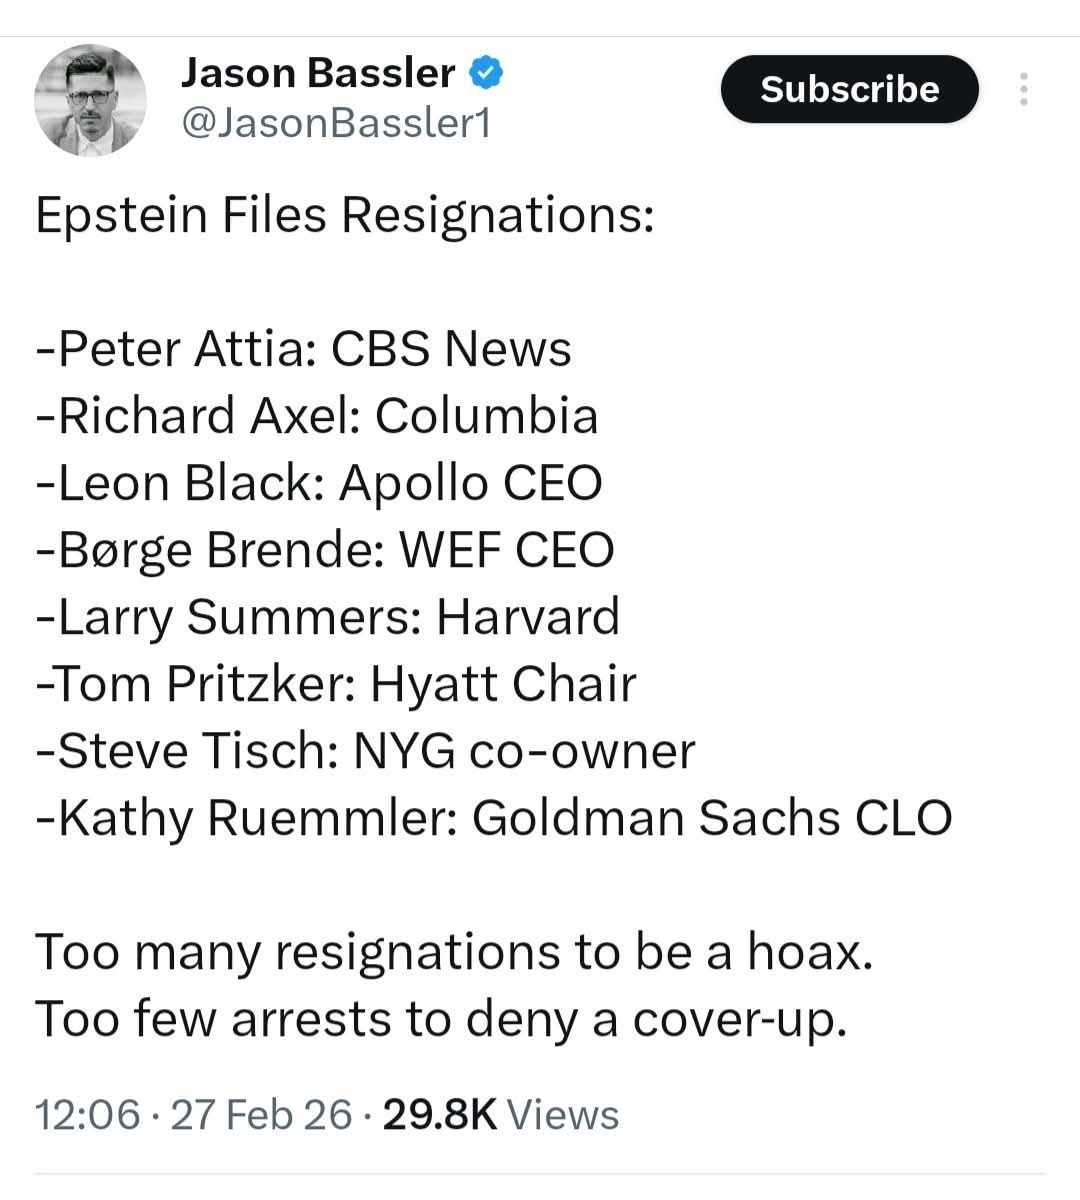Click the Jason Bassler display name
This screenshot has height=1200, width=1080.
click(x=318, y=73)
